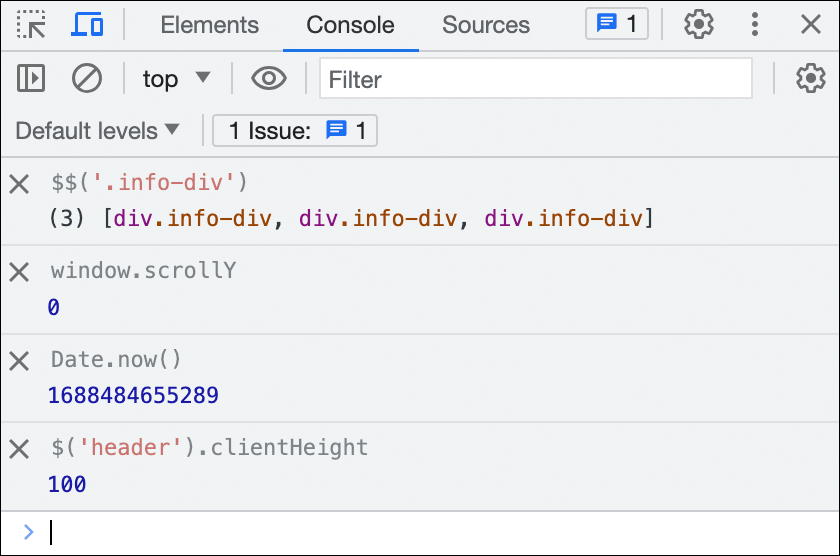
Task: Create live expression with eye icon
Action: 269,79
